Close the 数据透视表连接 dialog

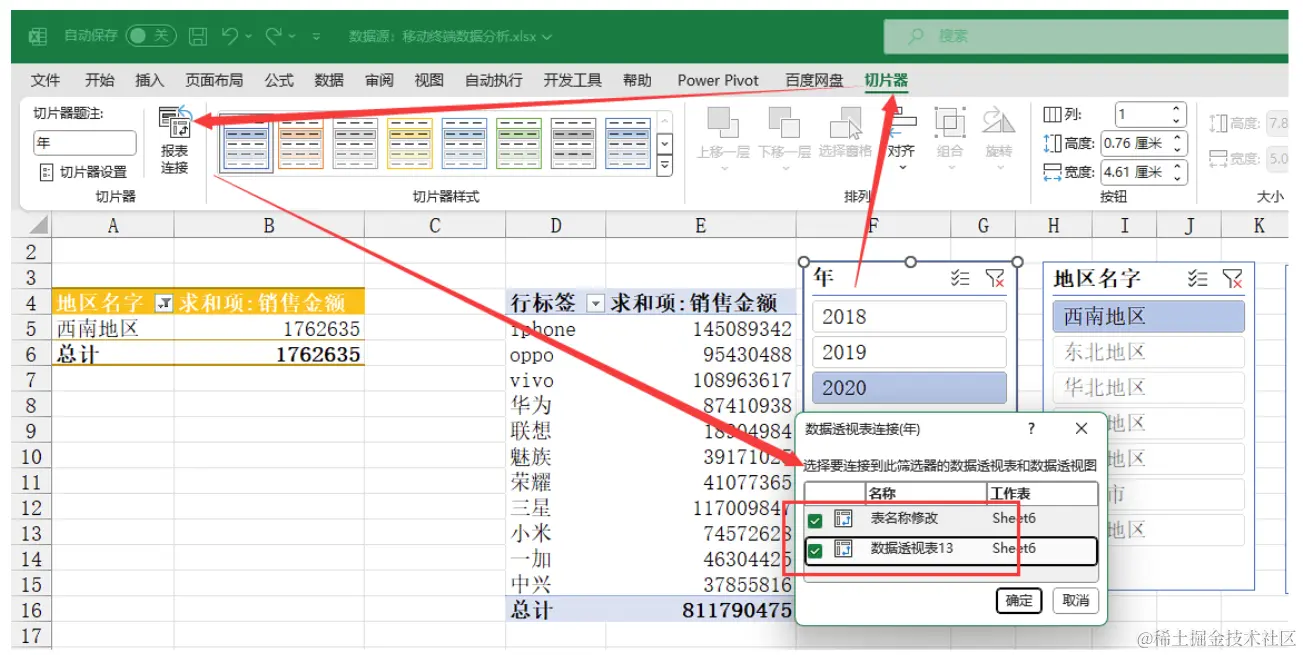(x=1081, y=429)
